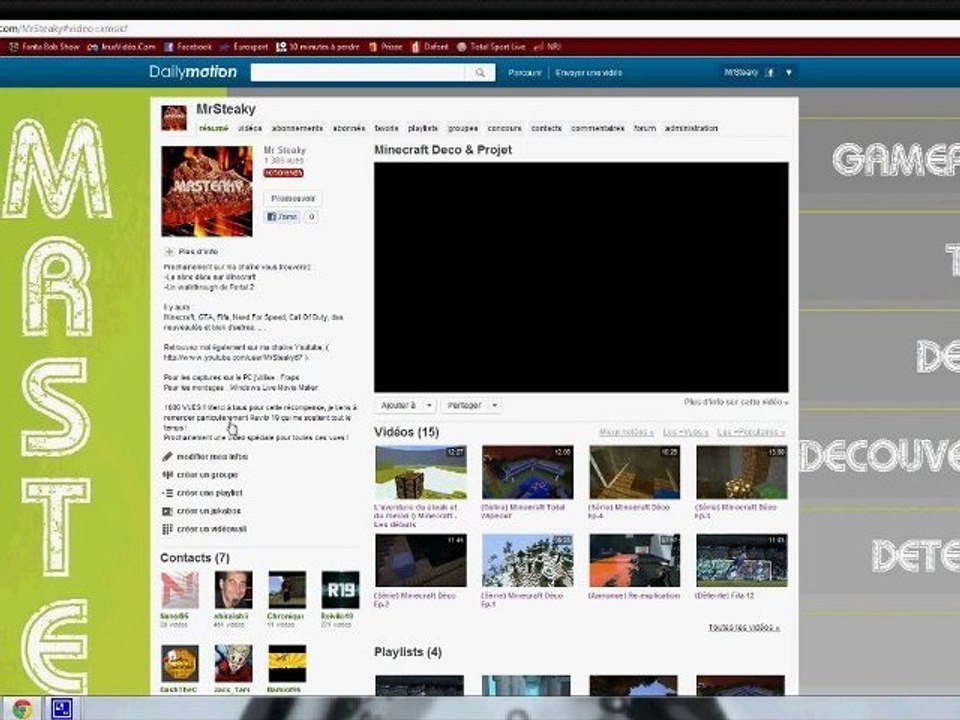Open the MrSteaky account dropdown arrow
Viewport: 960px width, 720px height.
789,72
